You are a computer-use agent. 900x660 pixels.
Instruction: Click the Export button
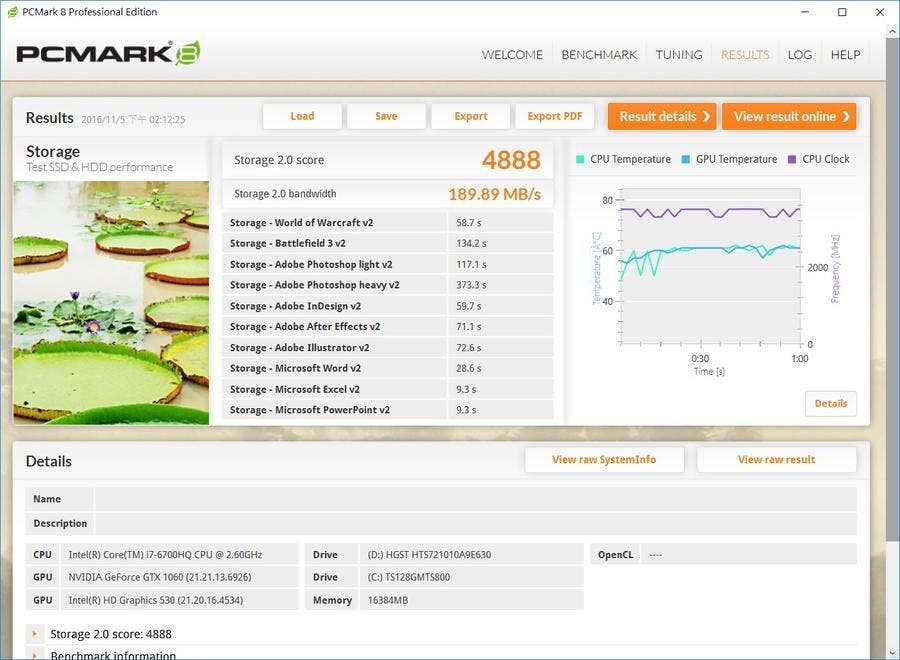point(471,116)
